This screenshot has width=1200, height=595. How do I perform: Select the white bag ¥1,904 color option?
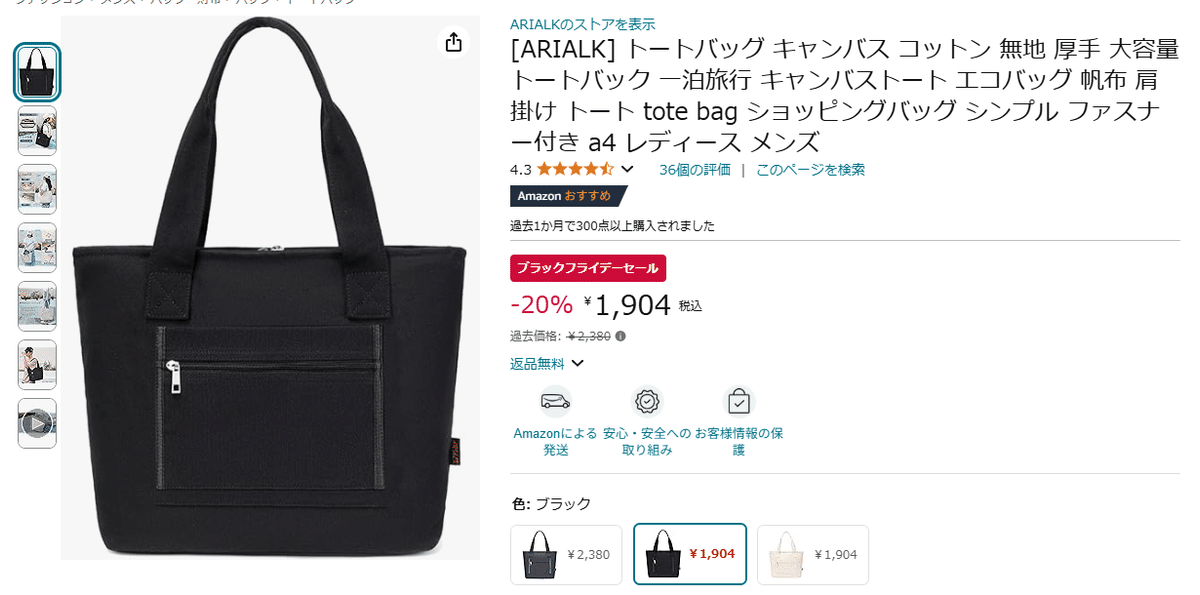pos(813,555)
